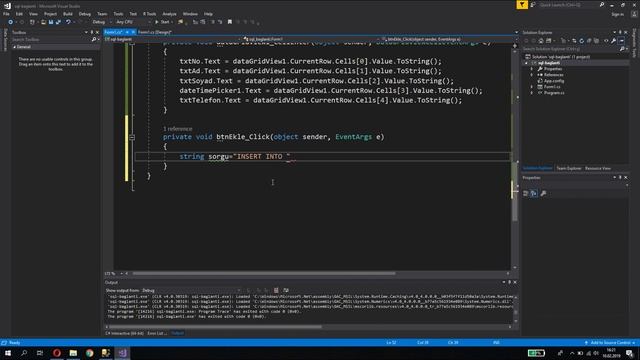The image size is (640, 360).
Task: Switch to the Resource View tab
Action: (598, 169)
